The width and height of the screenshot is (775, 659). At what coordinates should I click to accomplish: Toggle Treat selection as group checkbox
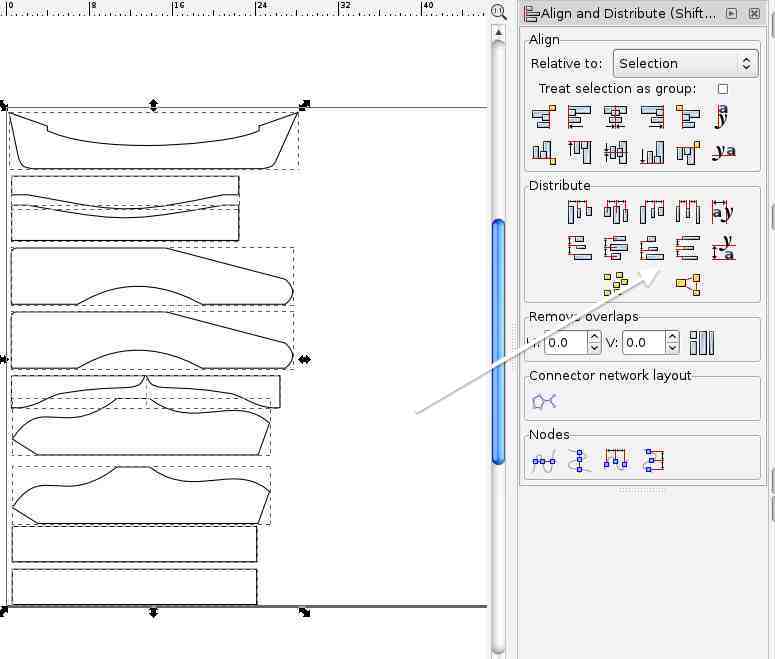pyautogui.click(x=723, y=89)
